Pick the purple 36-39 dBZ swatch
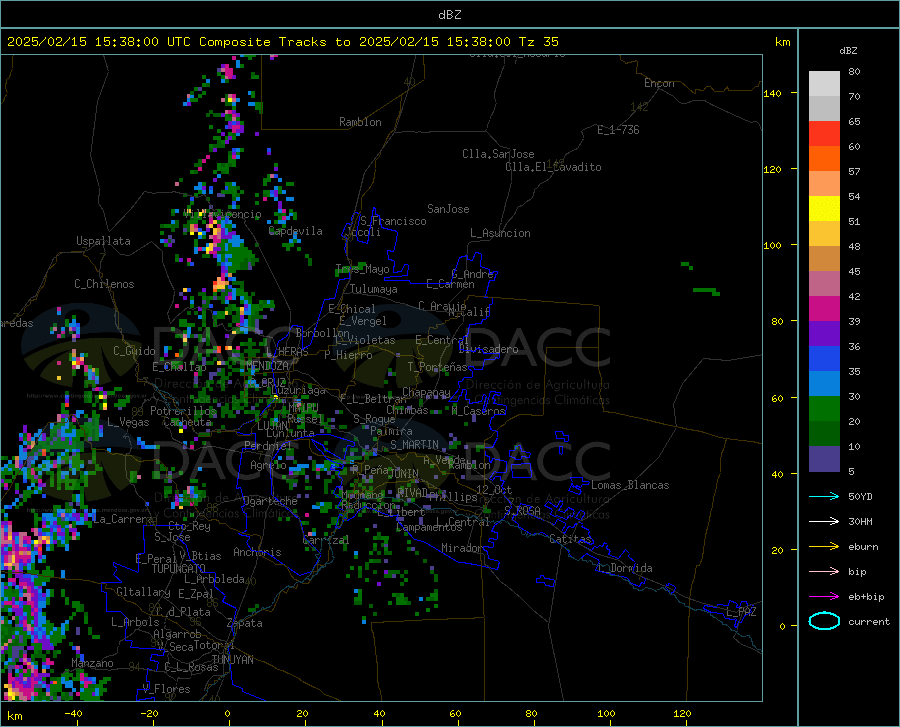The width and height of the screenshot is (900, 727). point(824,334)
